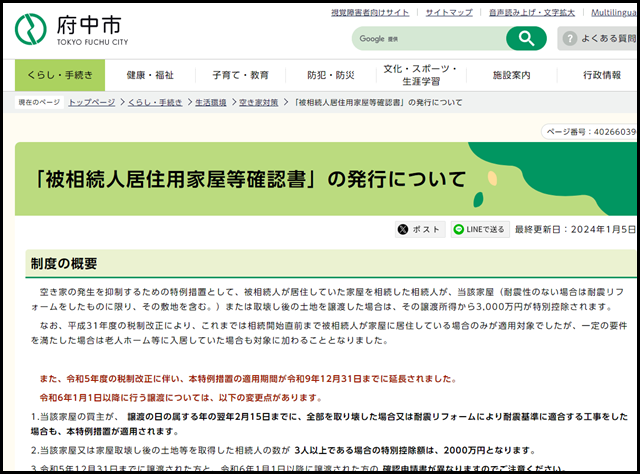
Task: Select the 子育て・教育 menu tab
Action: point(240,75)
